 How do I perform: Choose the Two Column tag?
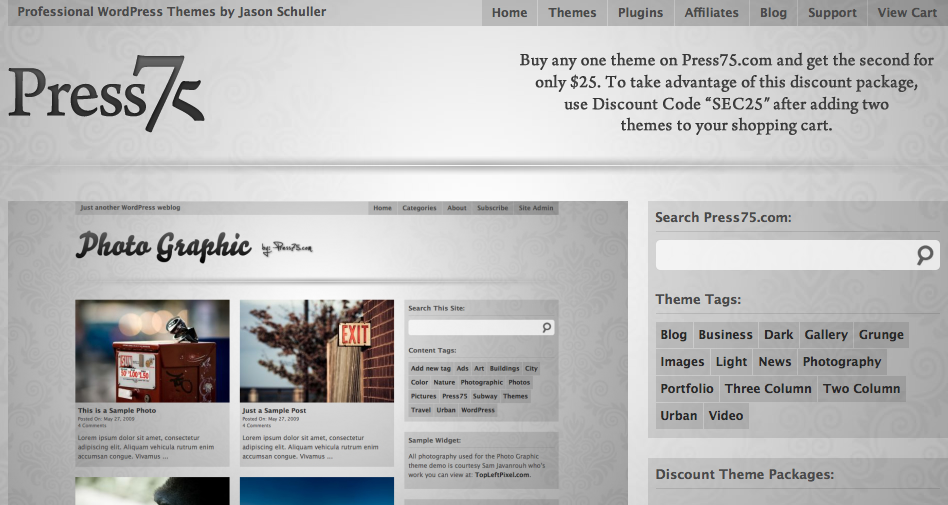pyautogui.click(x=862, y=389)
